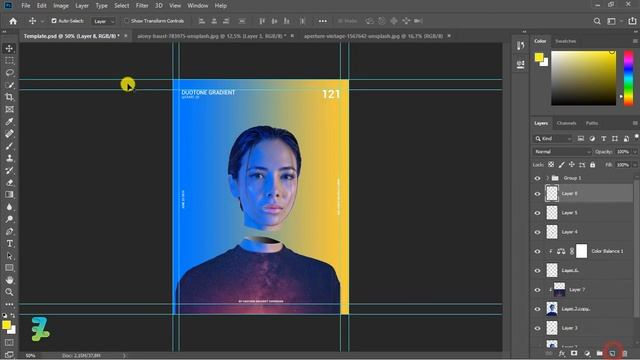Select the Zoom tool in toolbar
This screenshot has height=360, width=640.
coord(9,292)
